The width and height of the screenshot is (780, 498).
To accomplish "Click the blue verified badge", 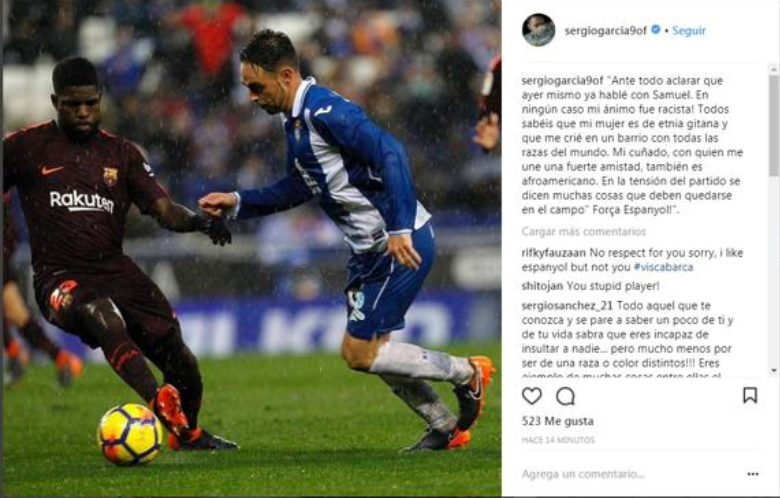I will click(x=656, y=30).
